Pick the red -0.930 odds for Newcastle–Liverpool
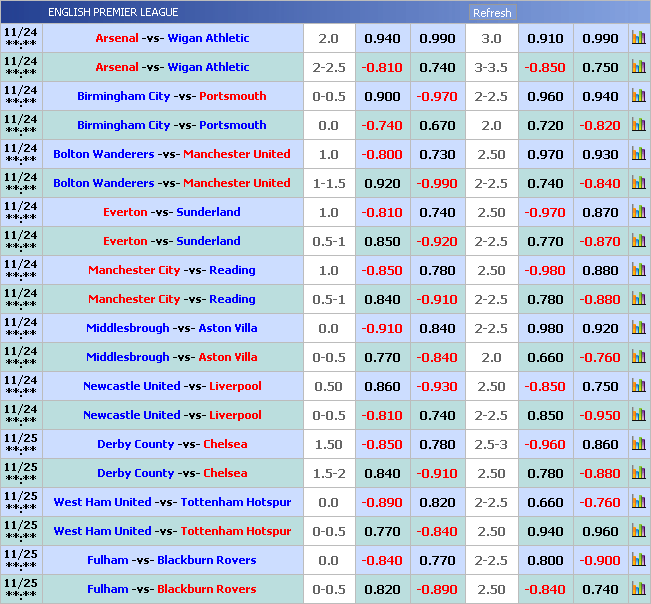 point(437,386)
